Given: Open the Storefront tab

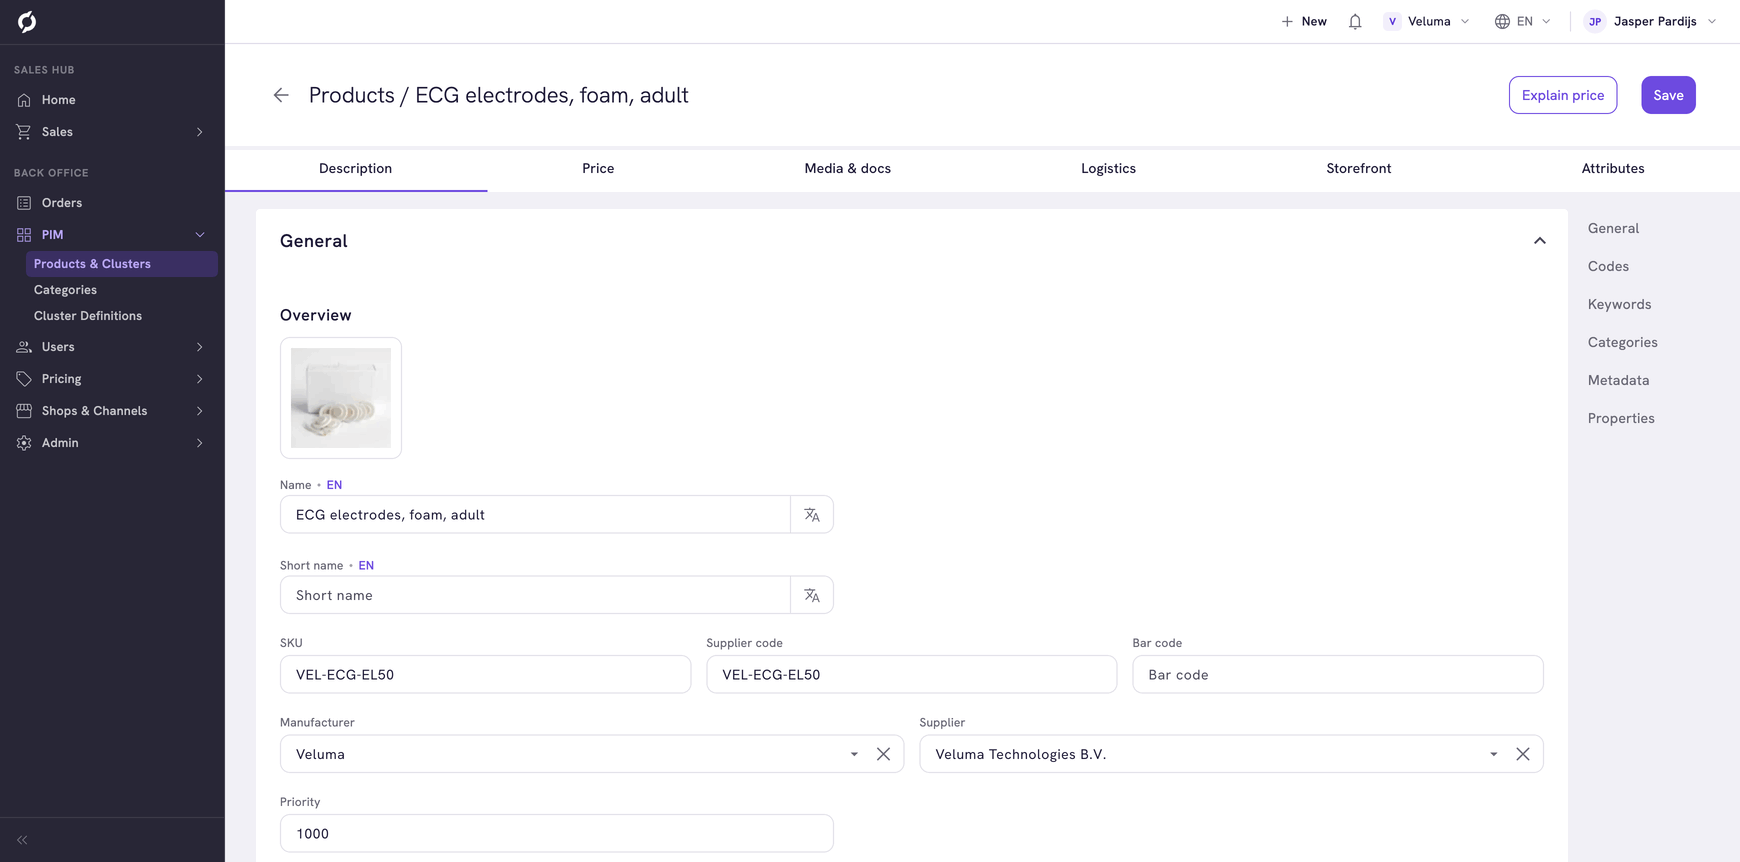Looking at the screenshot, I should (x=1359, y=169).
